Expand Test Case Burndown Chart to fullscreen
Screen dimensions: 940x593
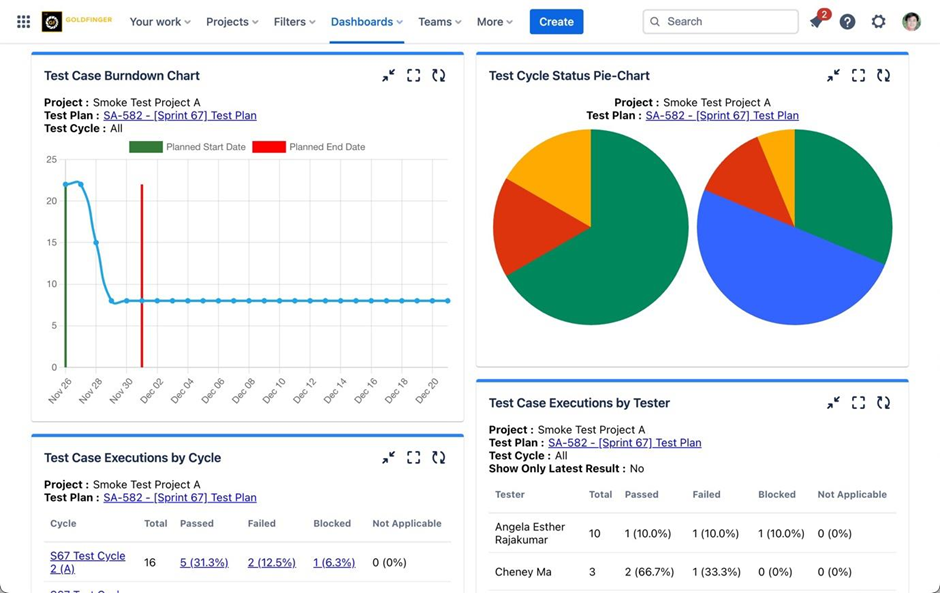coord(413,76)
